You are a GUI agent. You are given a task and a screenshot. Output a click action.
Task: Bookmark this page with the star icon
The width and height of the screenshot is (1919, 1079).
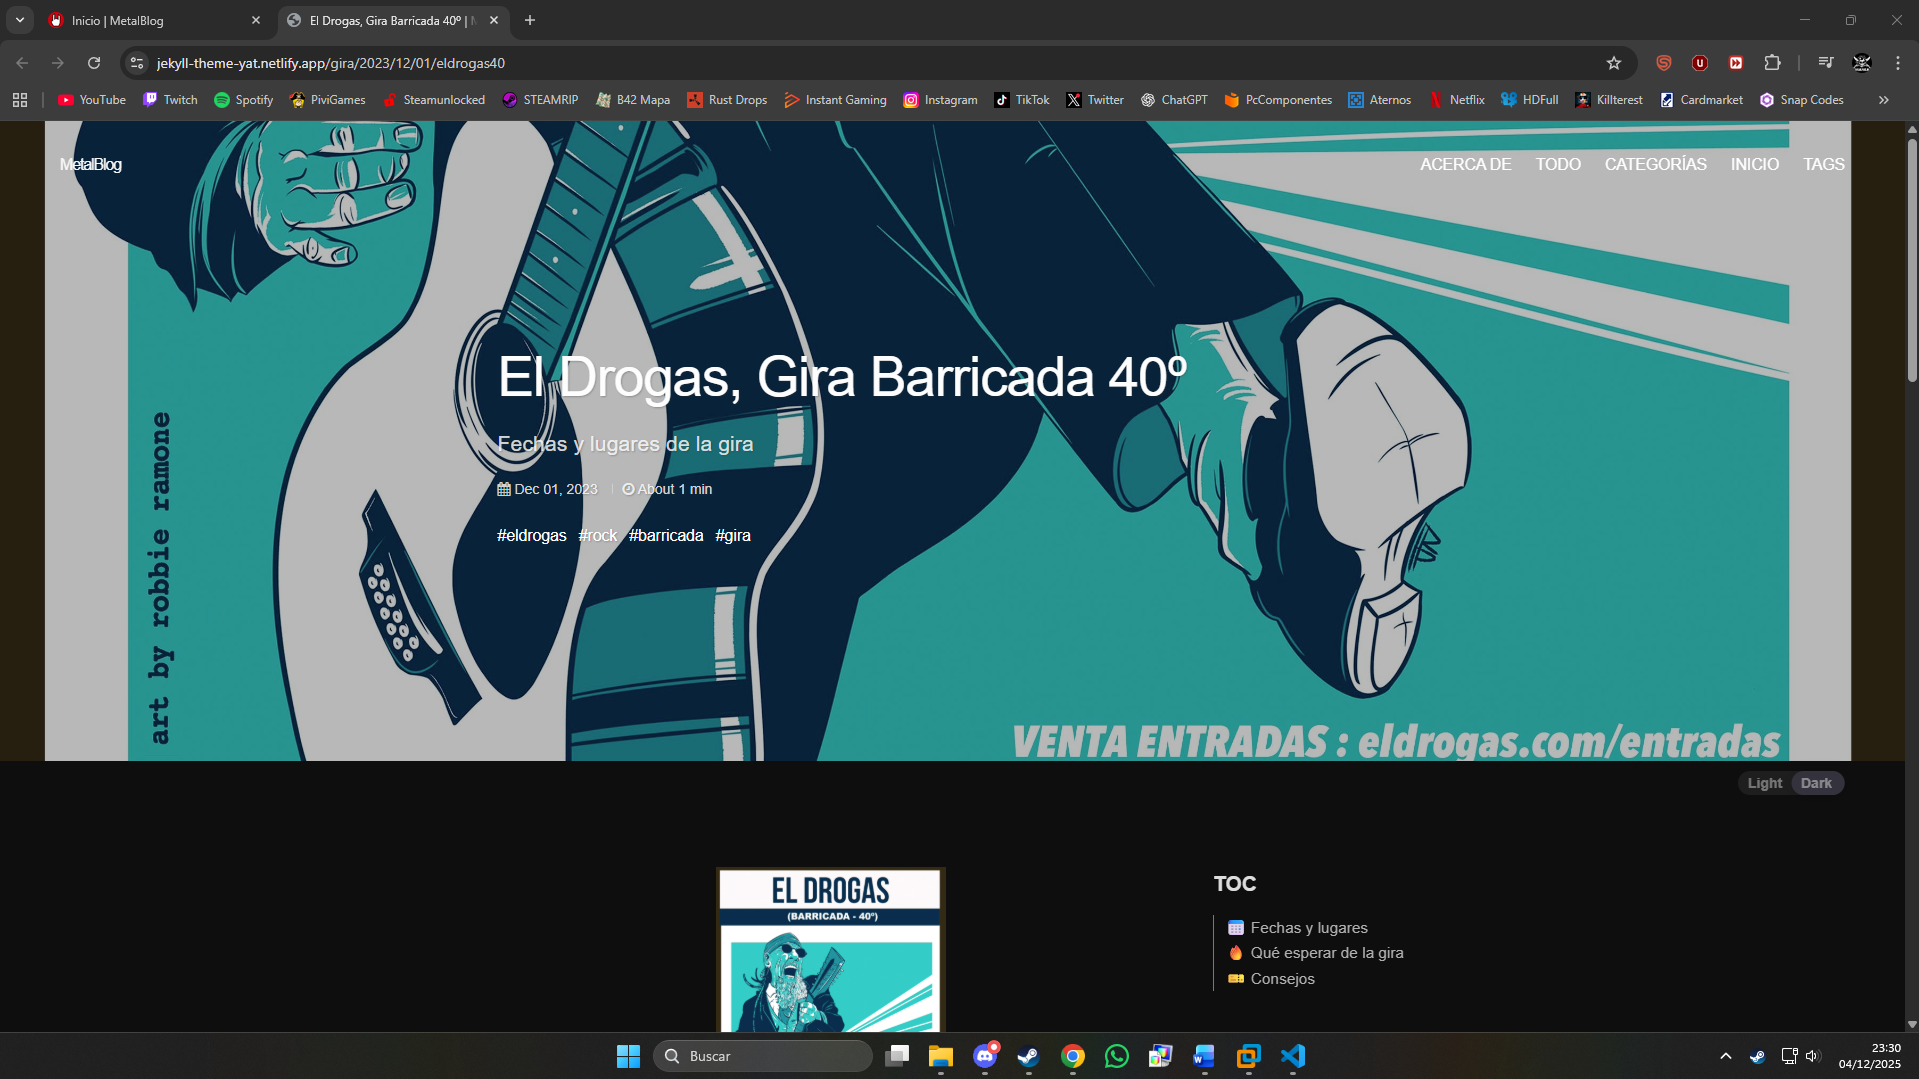click(1613, 63)
